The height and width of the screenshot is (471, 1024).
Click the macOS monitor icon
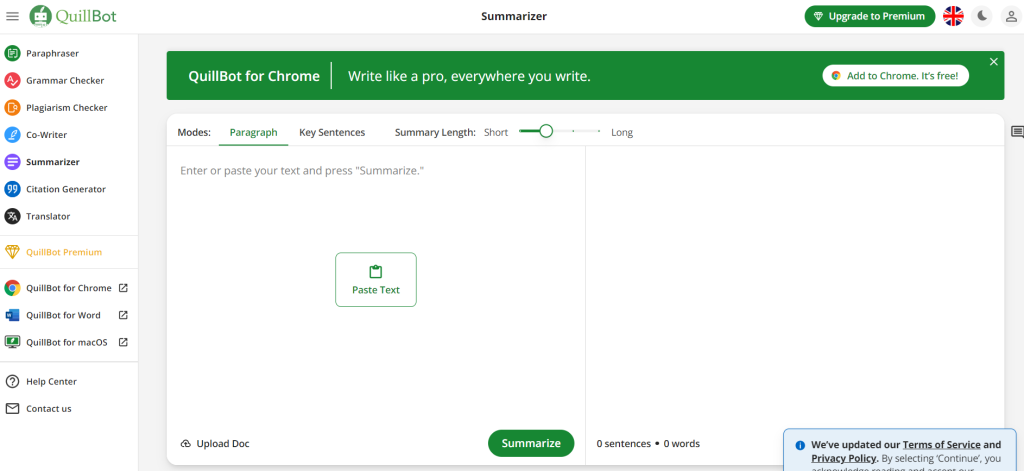(x=12, y=342)
